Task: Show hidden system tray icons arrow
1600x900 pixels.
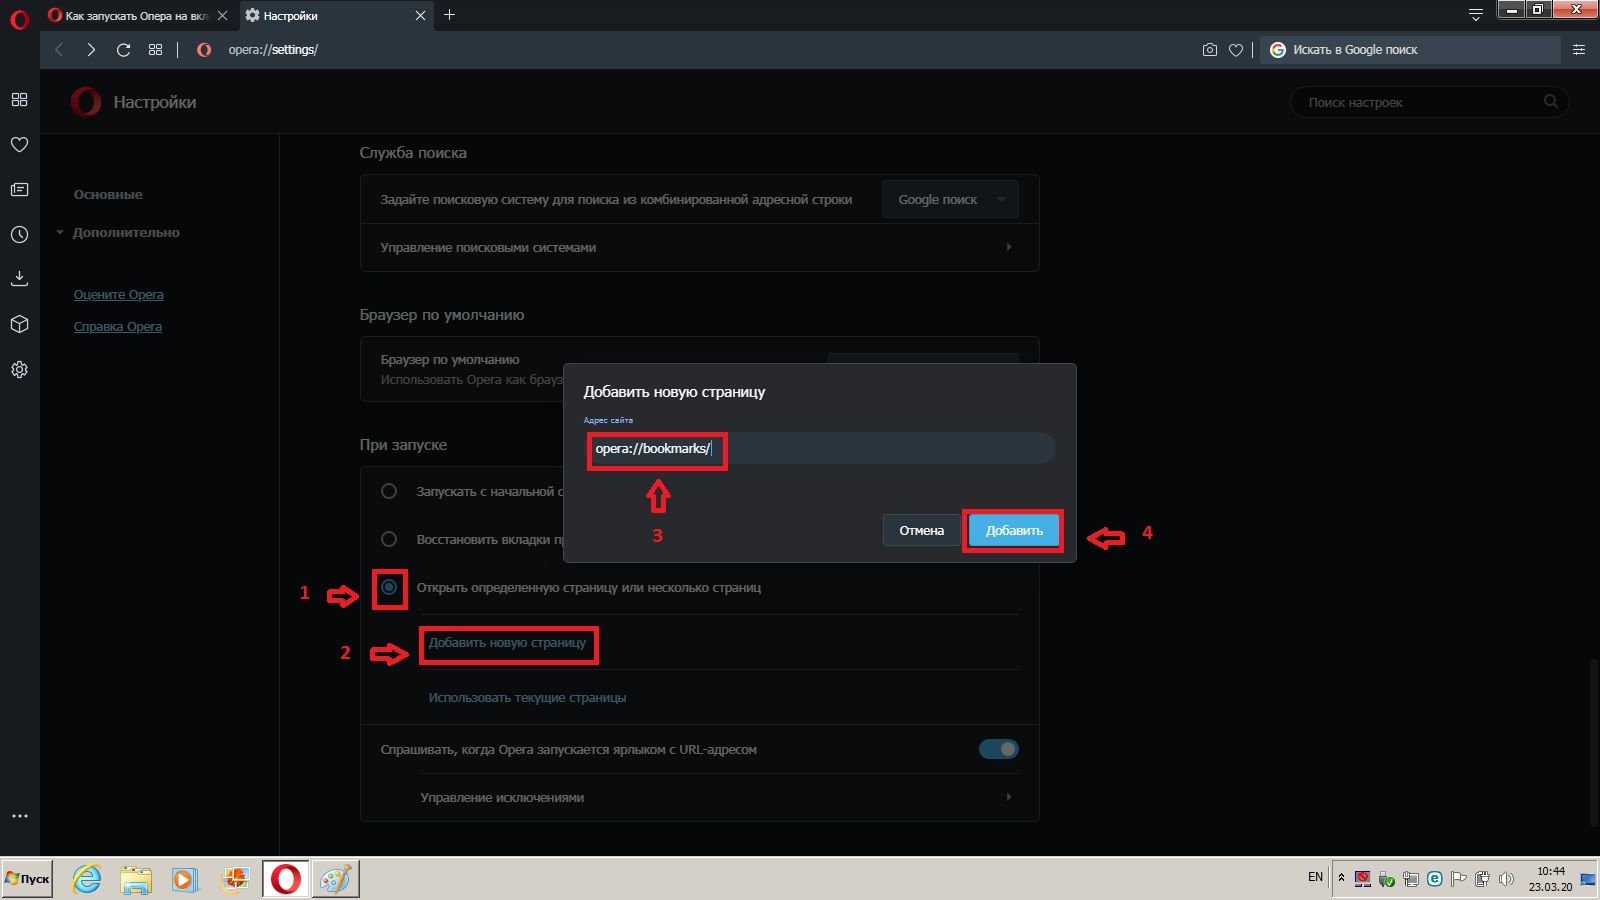Action: (1341, 878)
